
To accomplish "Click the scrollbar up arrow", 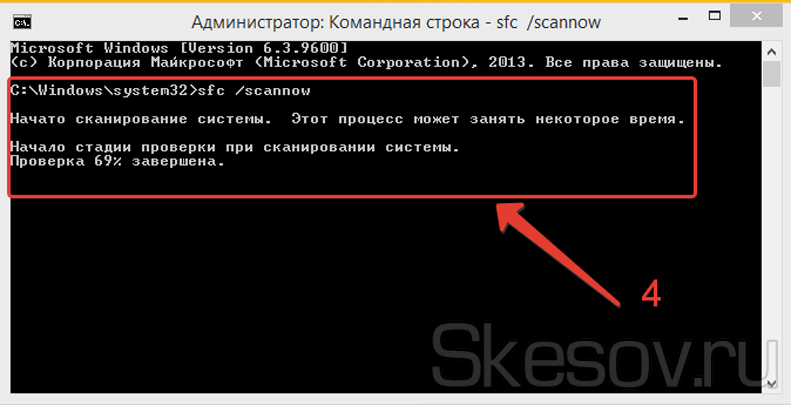I will (x=771, y=51).
